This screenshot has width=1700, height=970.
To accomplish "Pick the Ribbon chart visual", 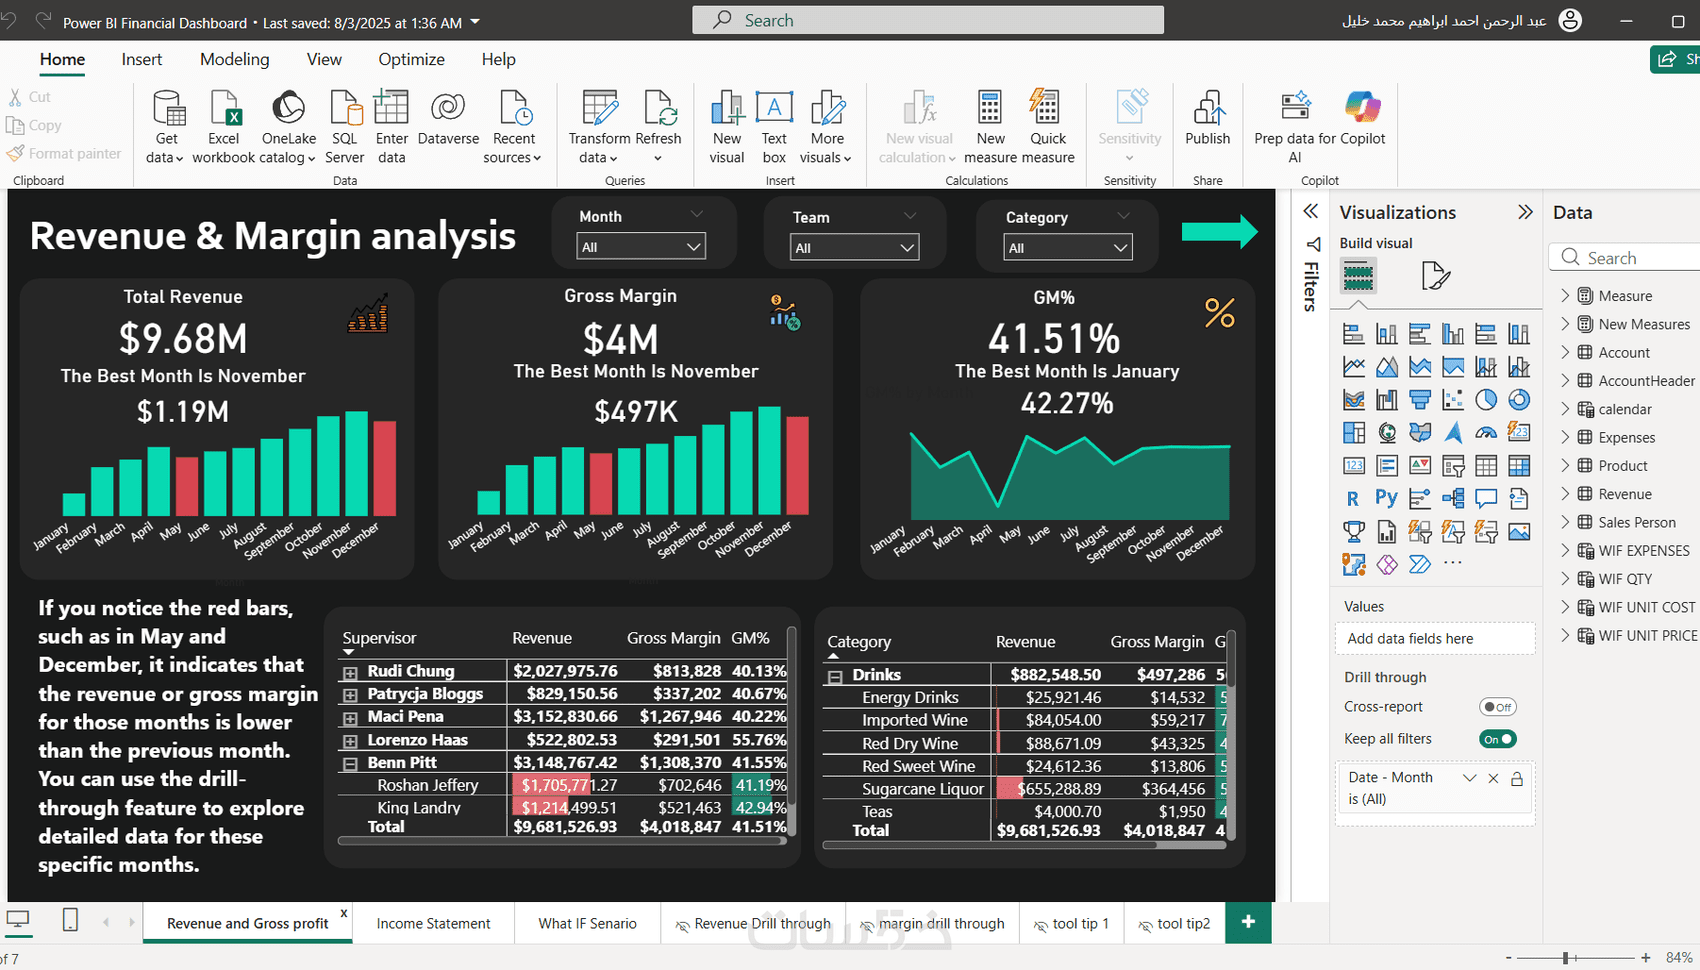I will click(x=1353, y=400).
